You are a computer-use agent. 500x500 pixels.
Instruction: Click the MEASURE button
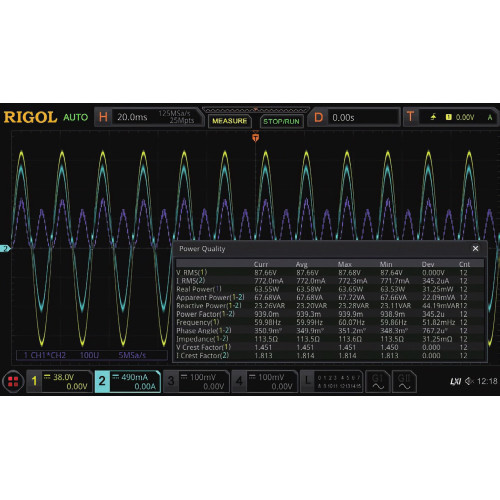point(230,121)
